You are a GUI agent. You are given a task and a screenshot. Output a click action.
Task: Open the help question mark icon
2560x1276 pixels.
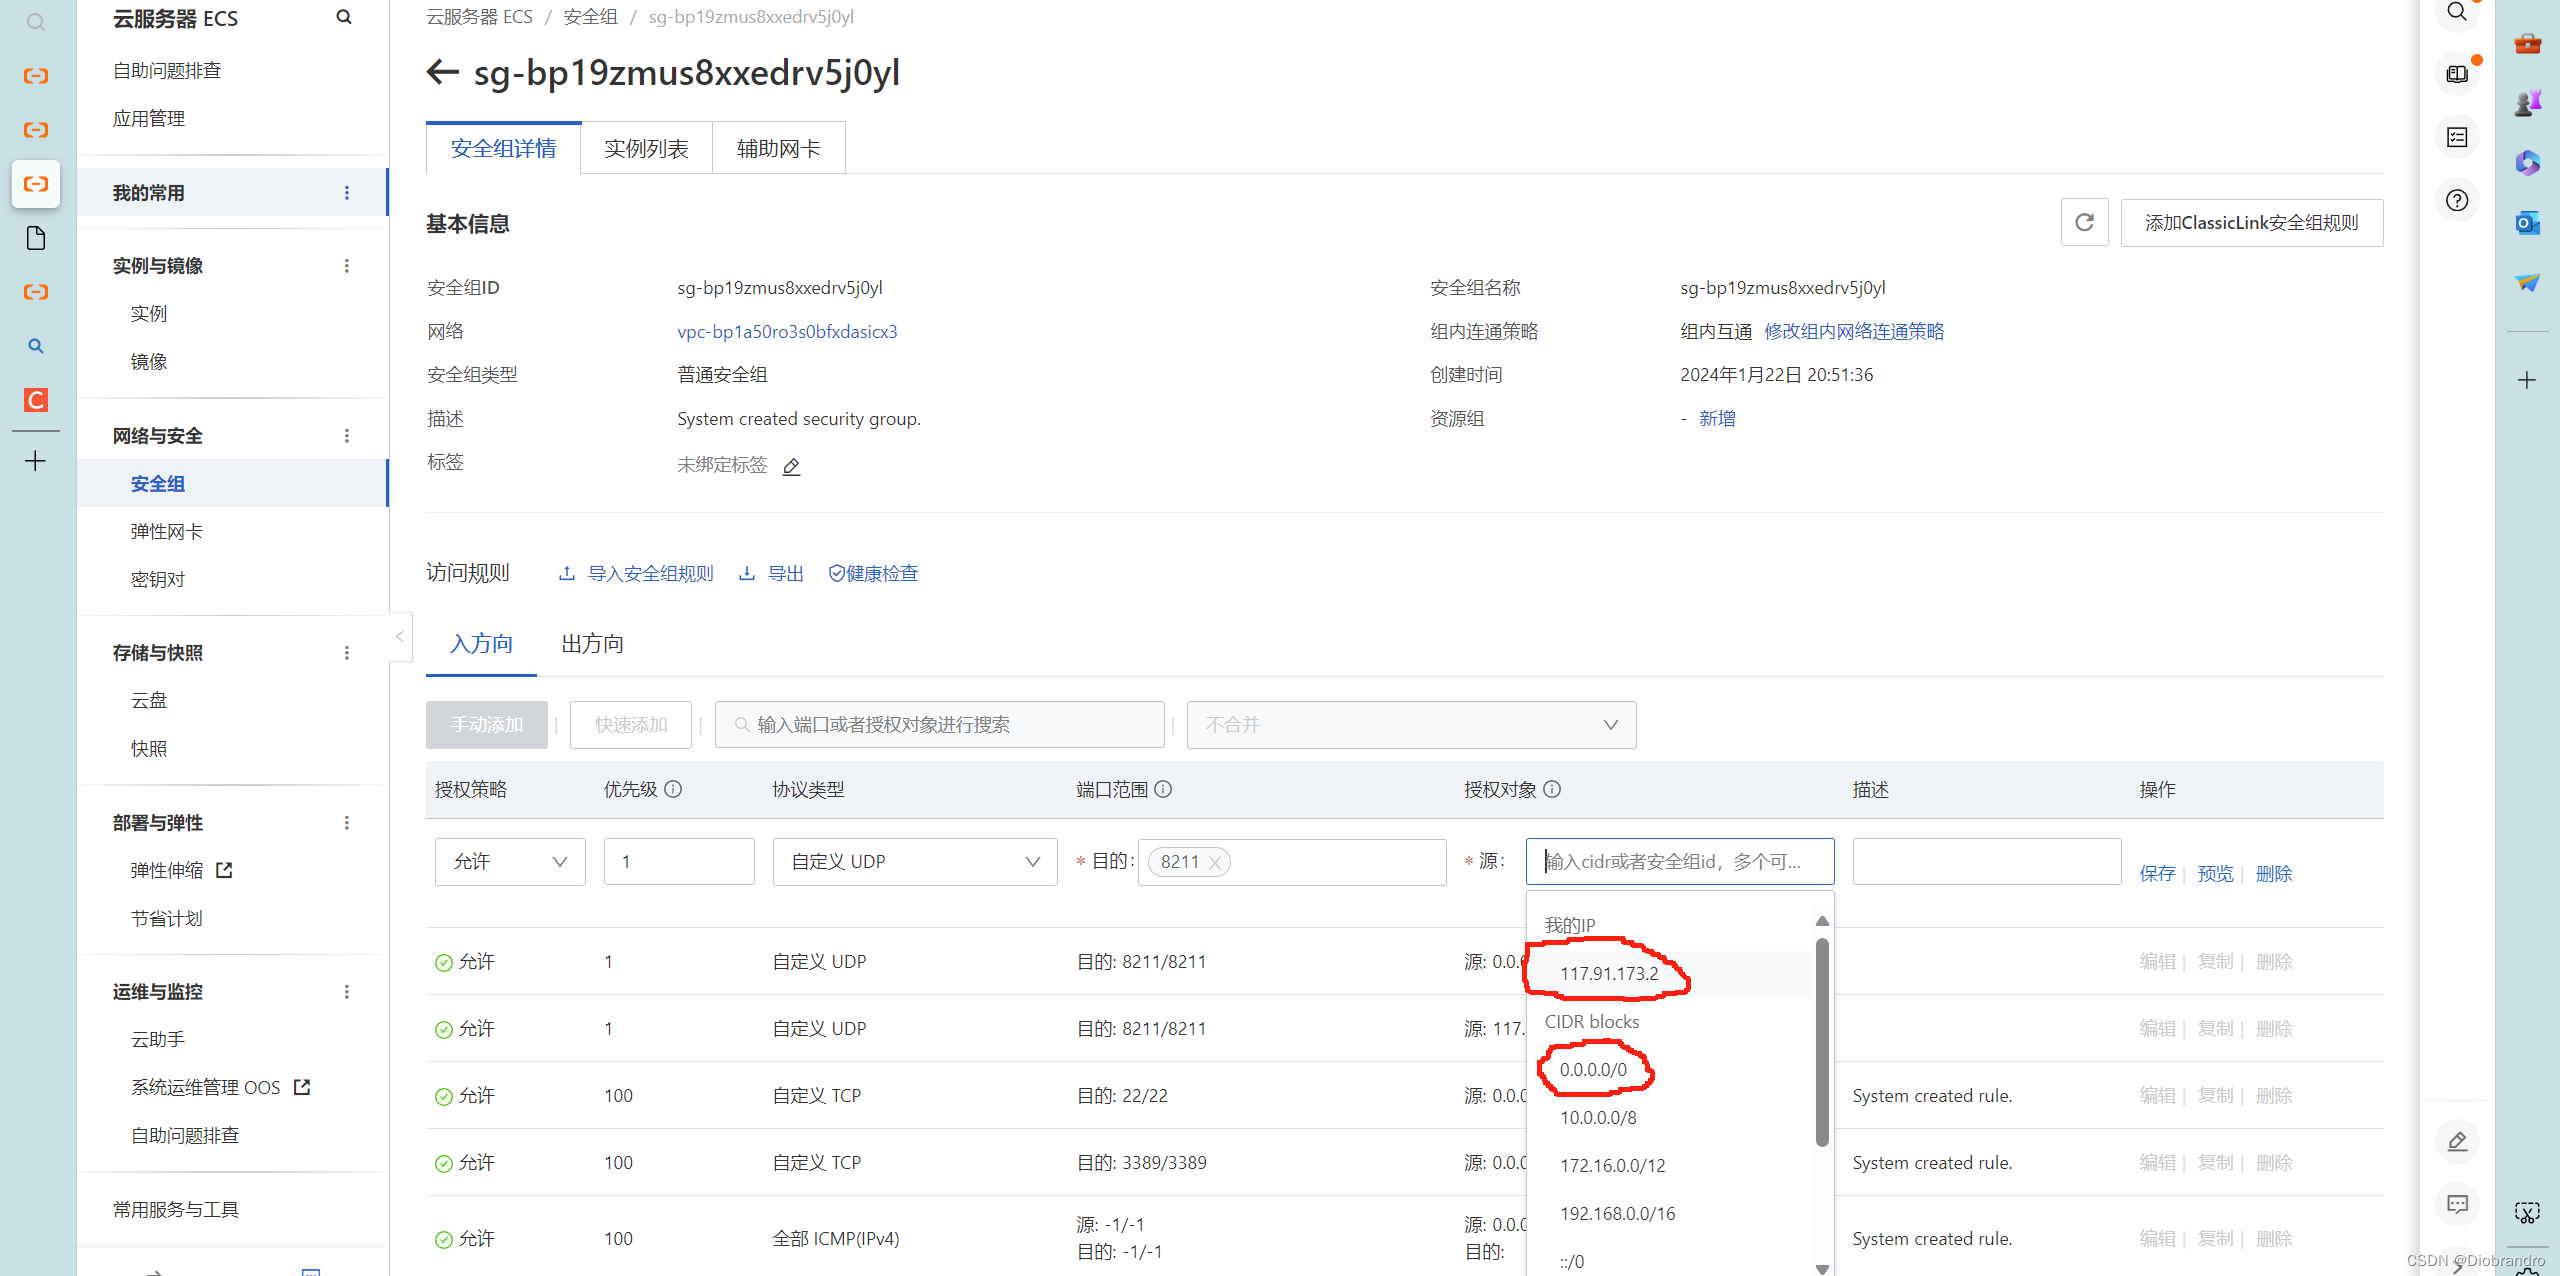pos(2457,200)
